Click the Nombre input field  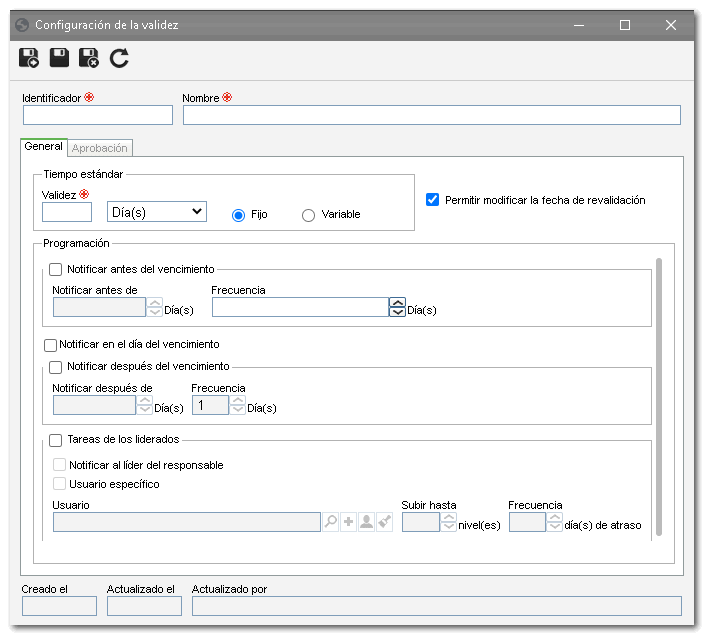432,115
